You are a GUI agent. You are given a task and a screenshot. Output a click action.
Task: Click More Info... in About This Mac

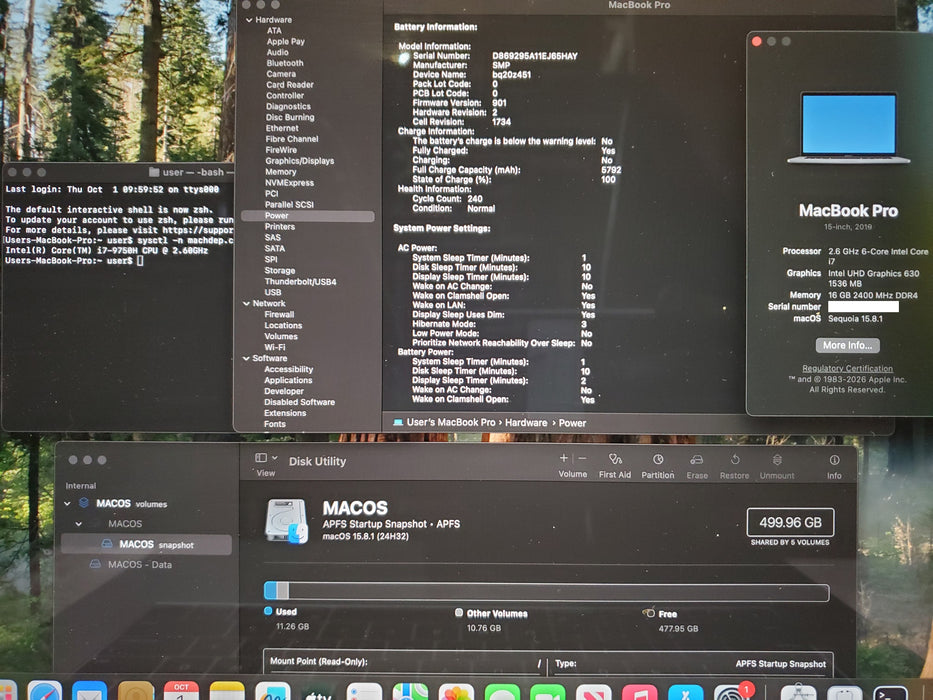click(847, 345)
